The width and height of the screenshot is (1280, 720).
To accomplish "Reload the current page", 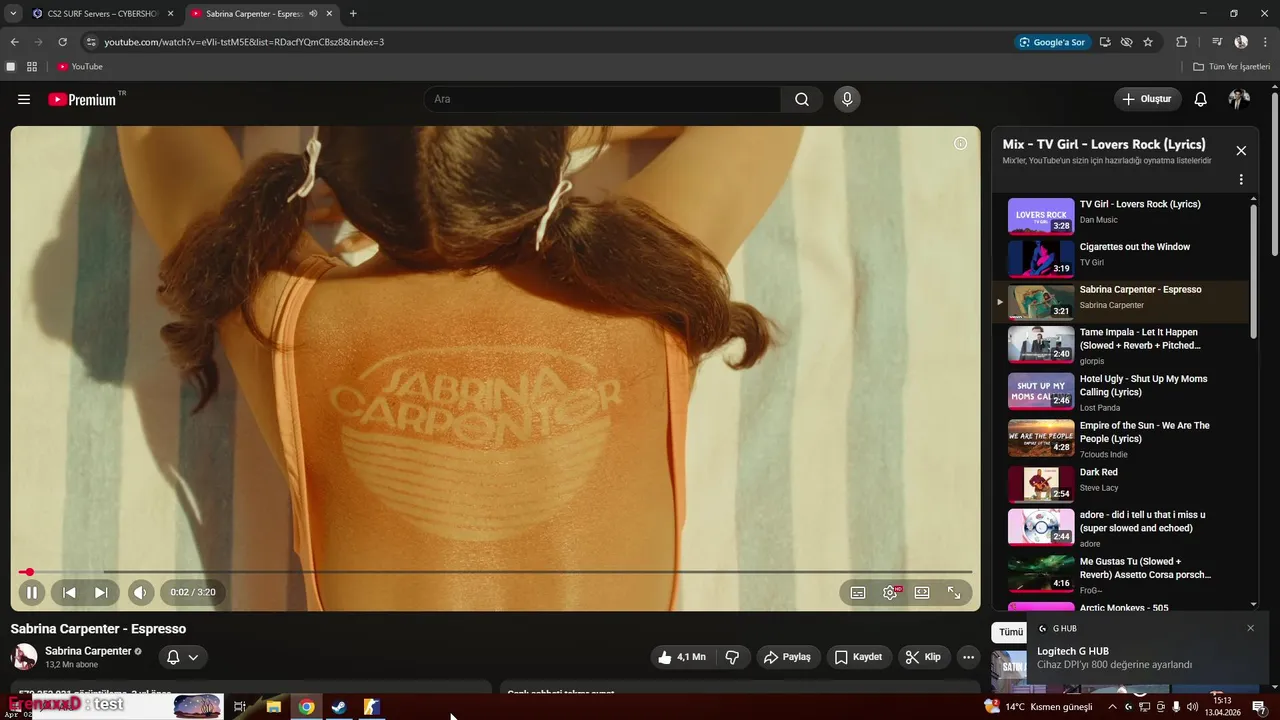I will click(62, 42).
